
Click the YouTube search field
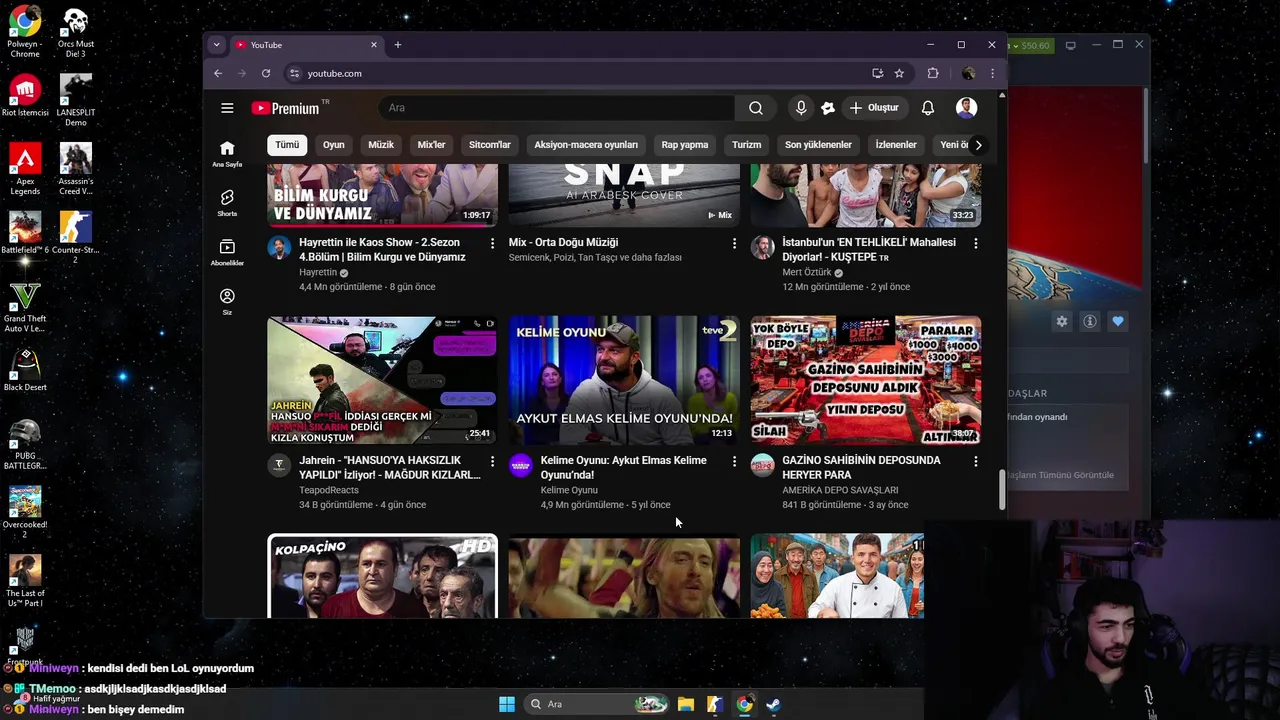click(x=556, y=108)
